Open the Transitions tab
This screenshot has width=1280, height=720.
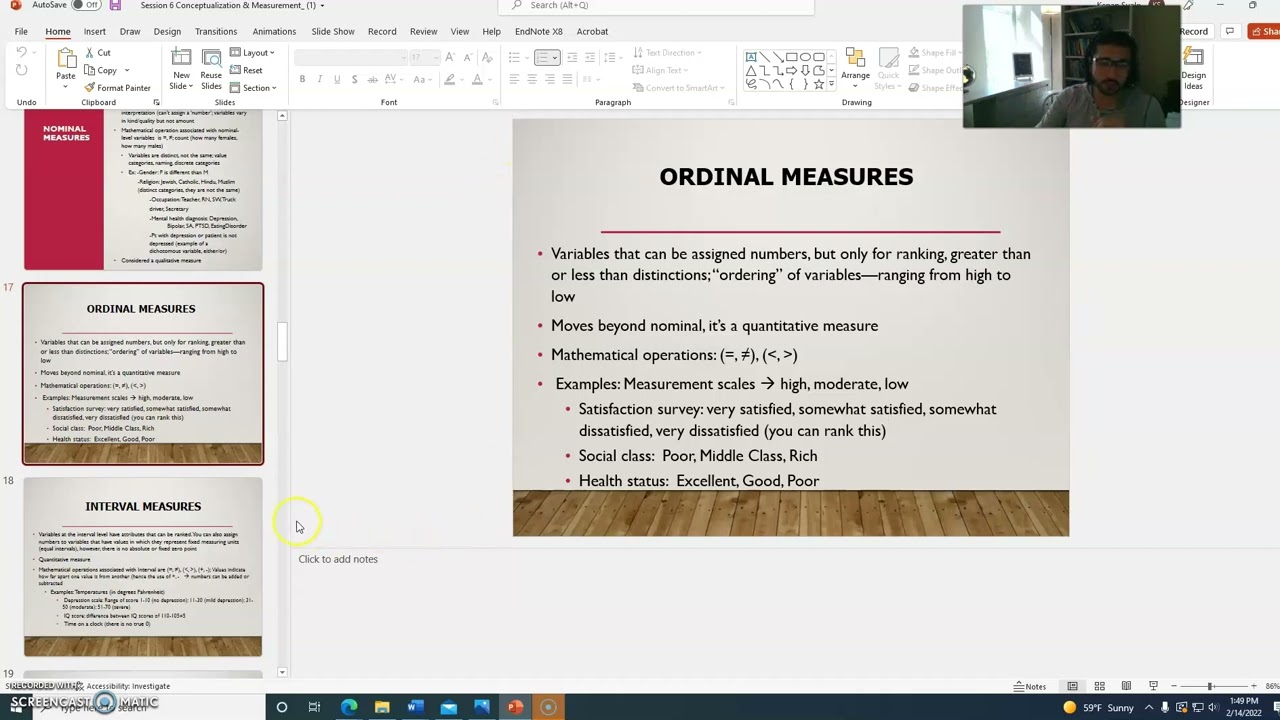tap(216, 31)
